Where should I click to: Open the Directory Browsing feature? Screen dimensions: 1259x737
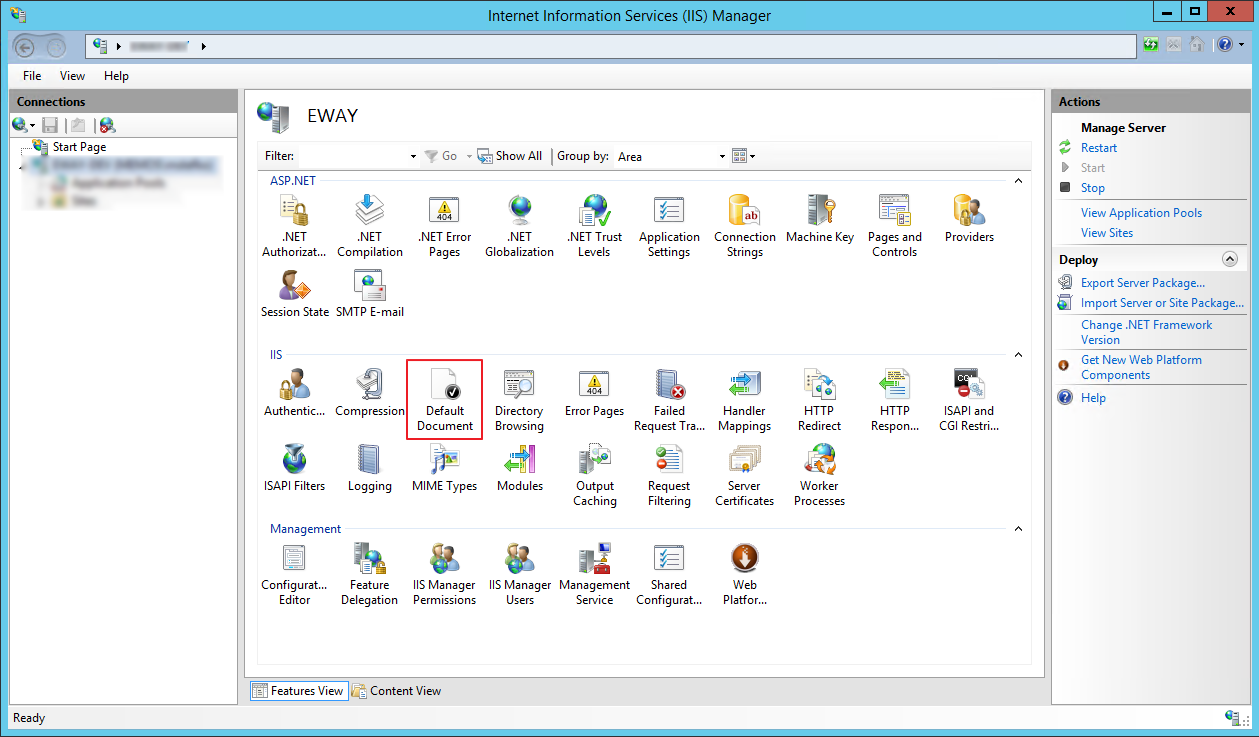point(519,400)
